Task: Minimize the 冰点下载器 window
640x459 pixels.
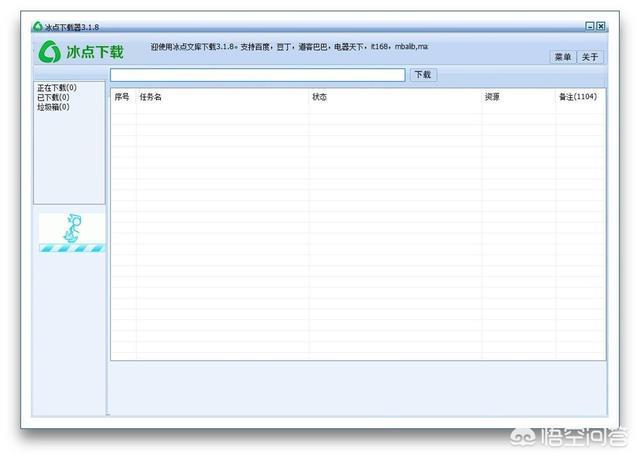Action: pyautogui.click(x=590, y=26)
